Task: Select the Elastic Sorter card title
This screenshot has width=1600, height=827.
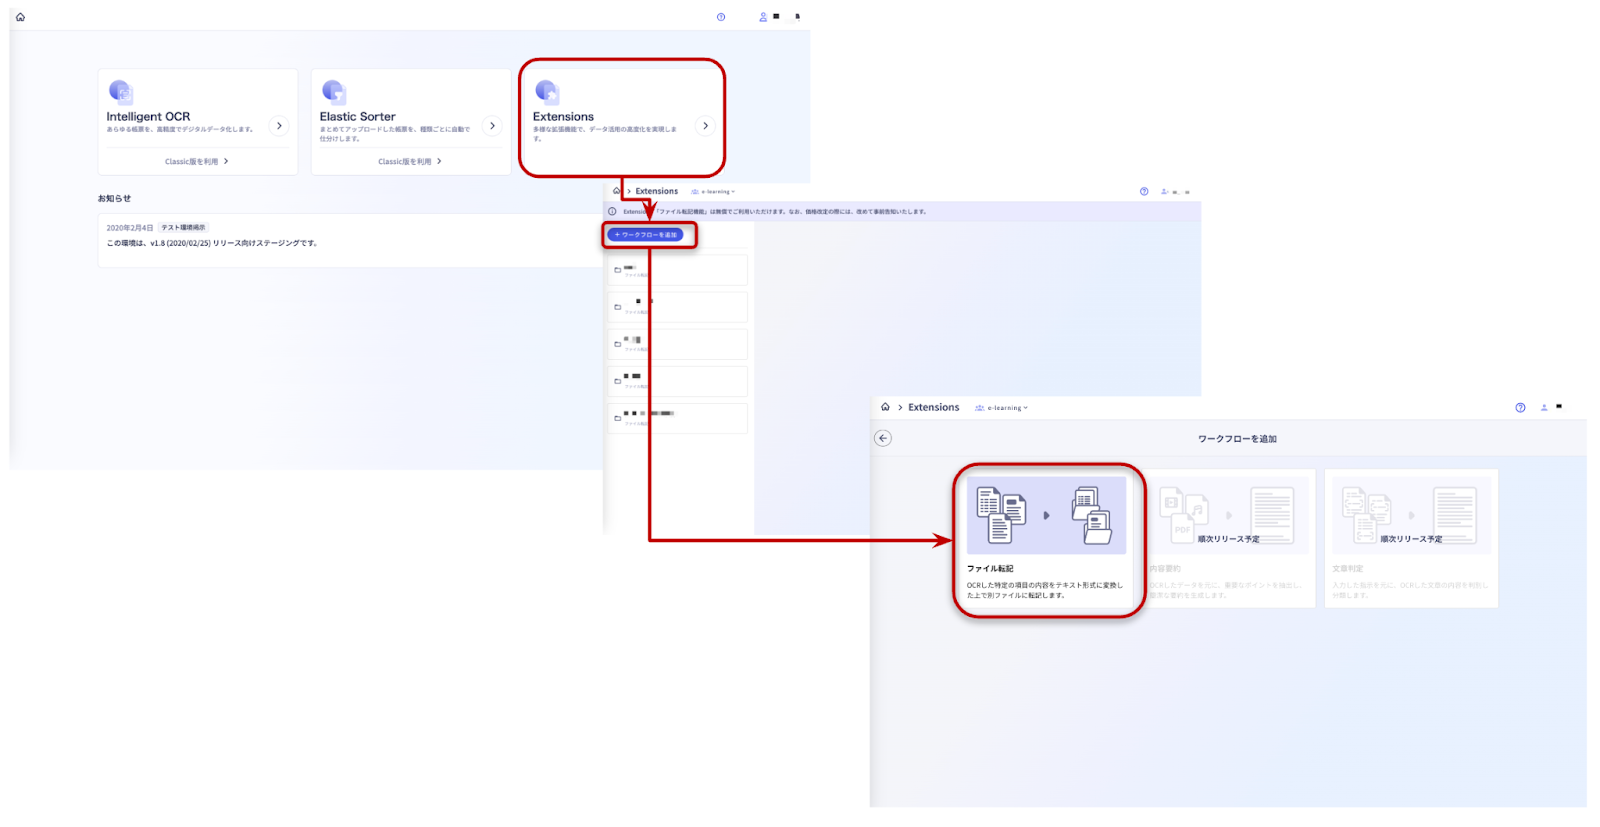Action: pos(357,117)
